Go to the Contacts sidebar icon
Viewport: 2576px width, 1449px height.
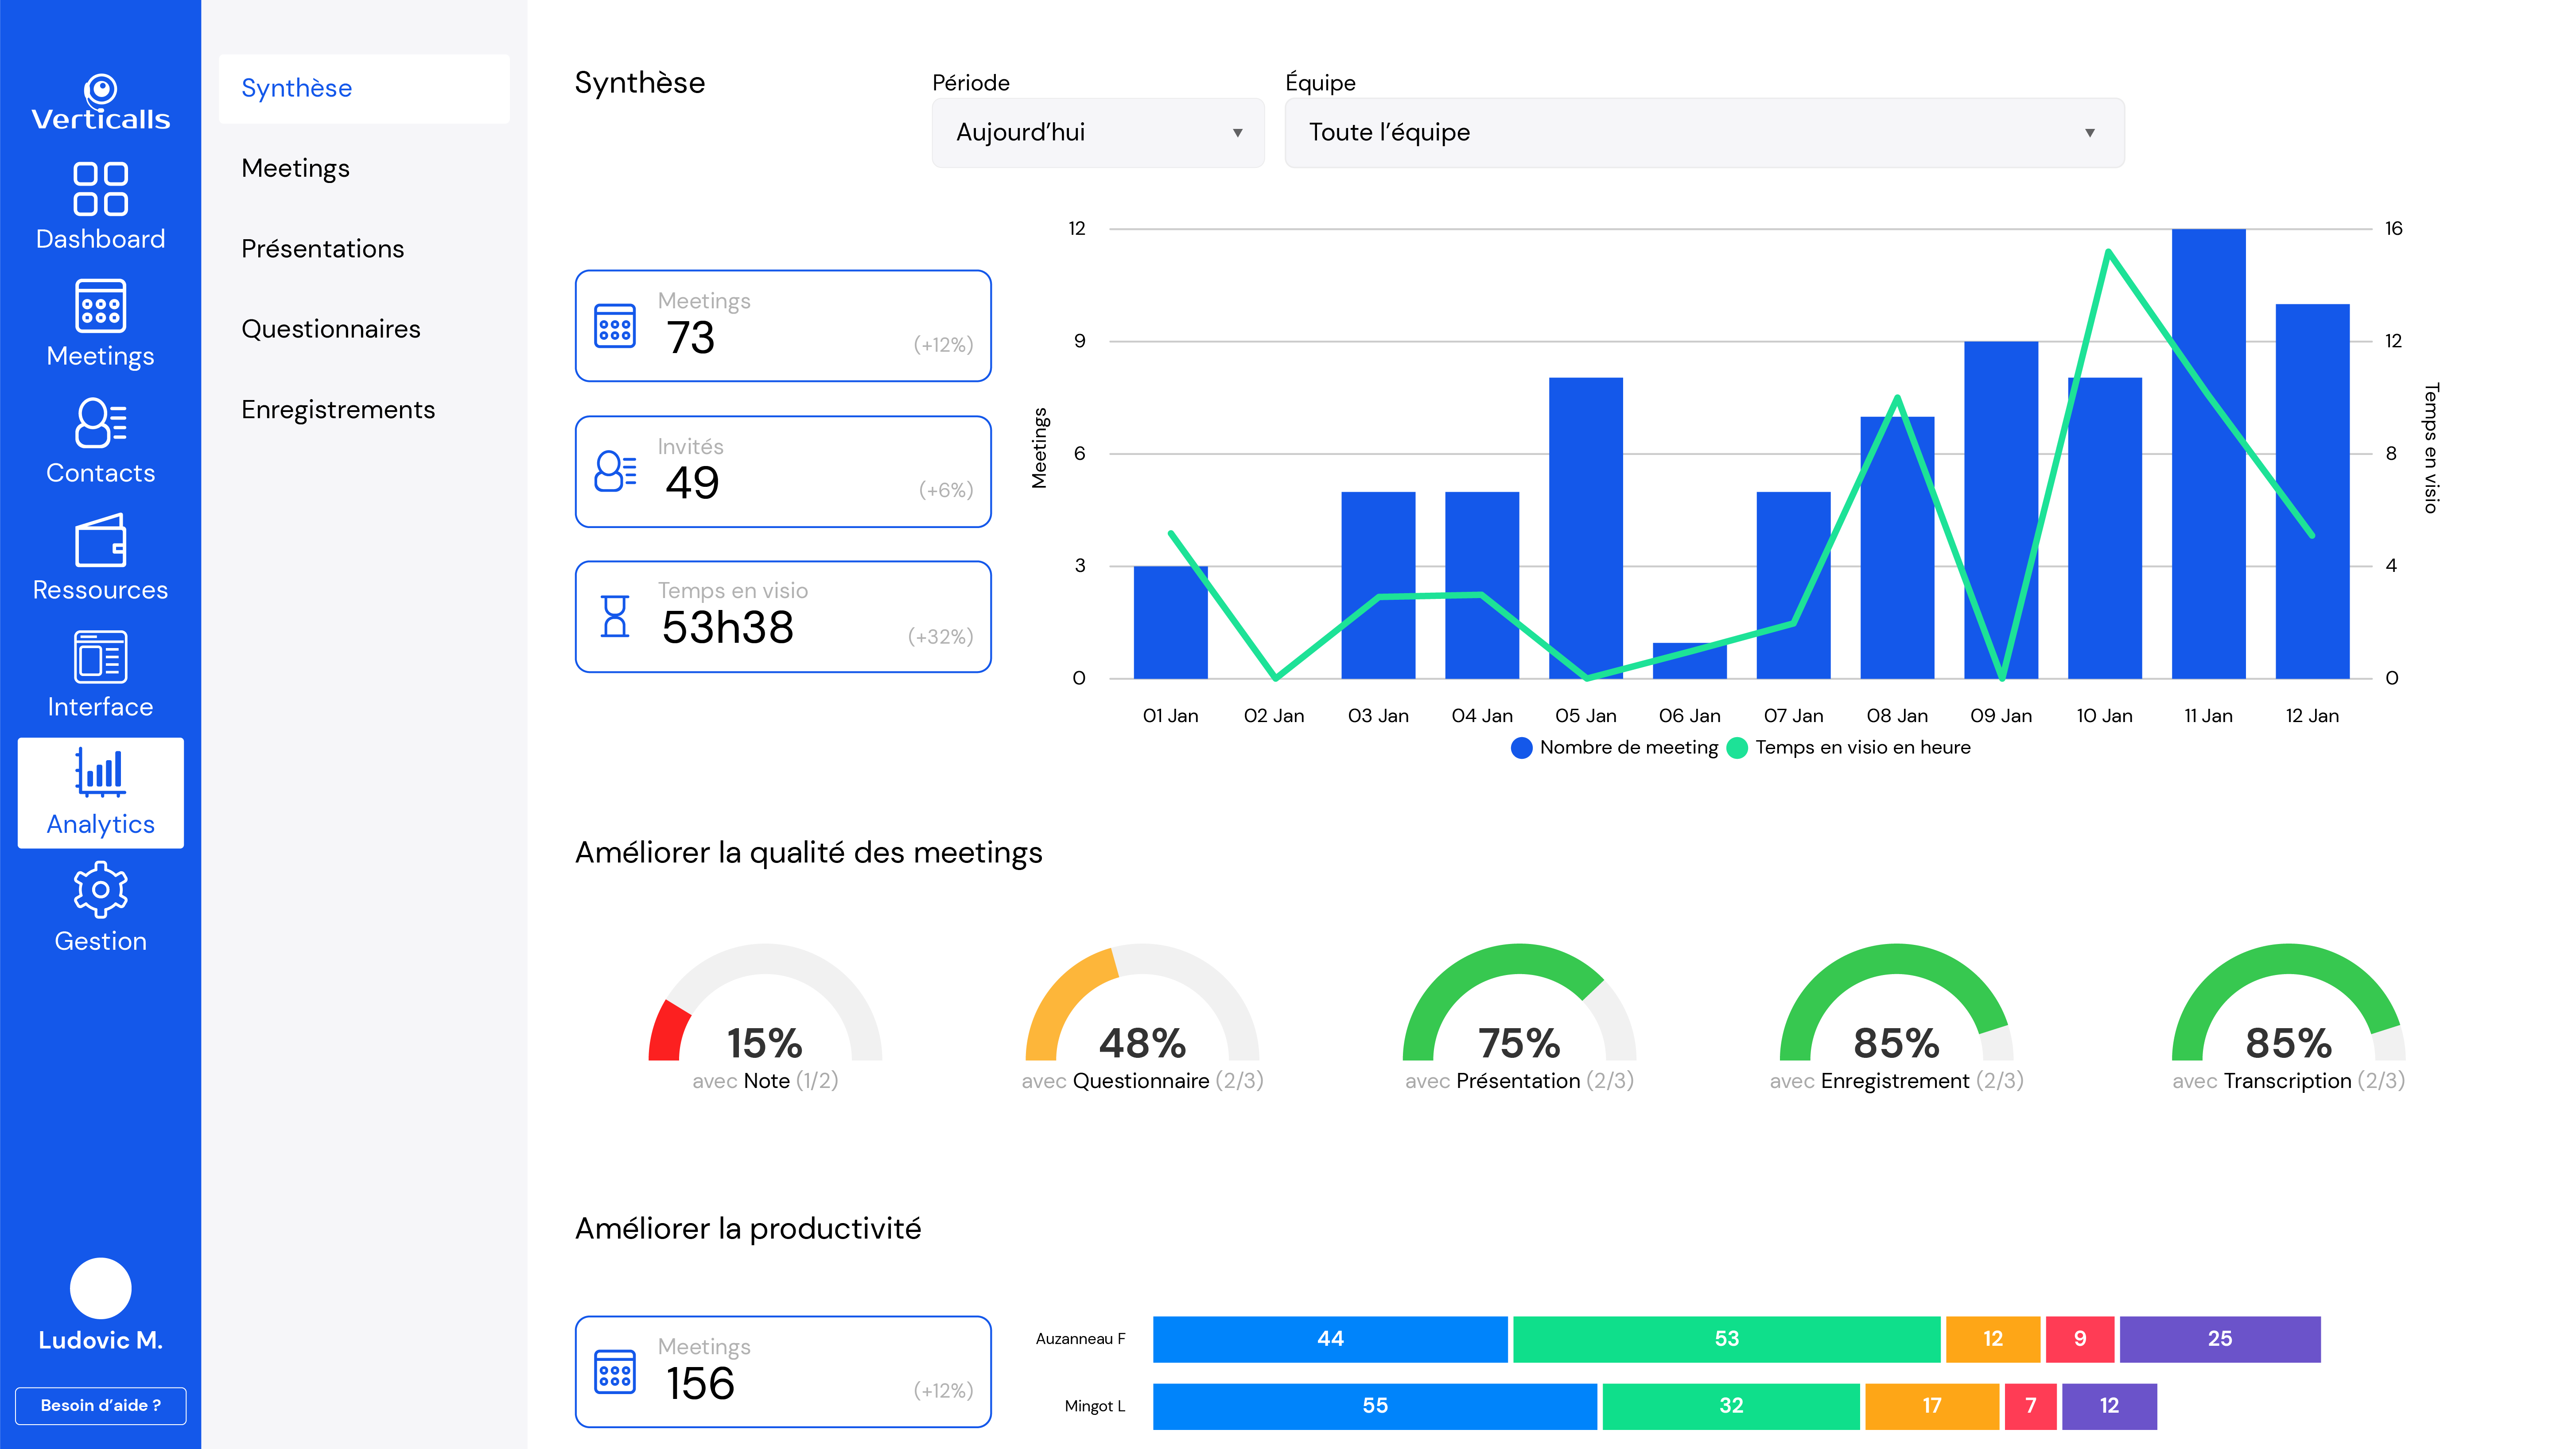100,423
